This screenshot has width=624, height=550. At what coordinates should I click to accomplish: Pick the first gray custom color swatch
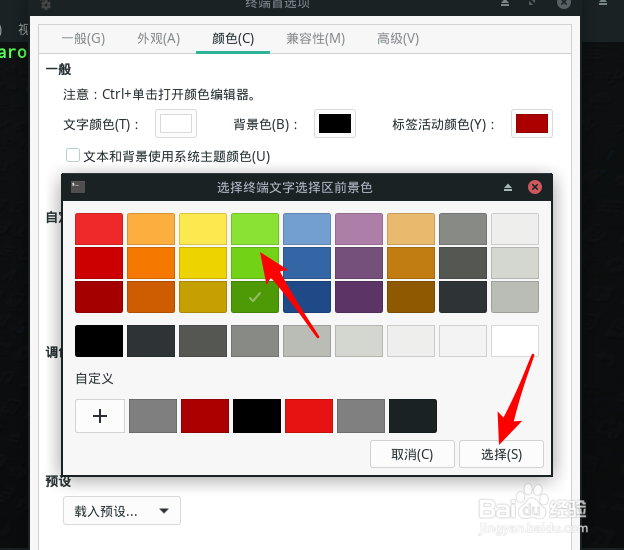pyautogui.click(x=153, y=416)
